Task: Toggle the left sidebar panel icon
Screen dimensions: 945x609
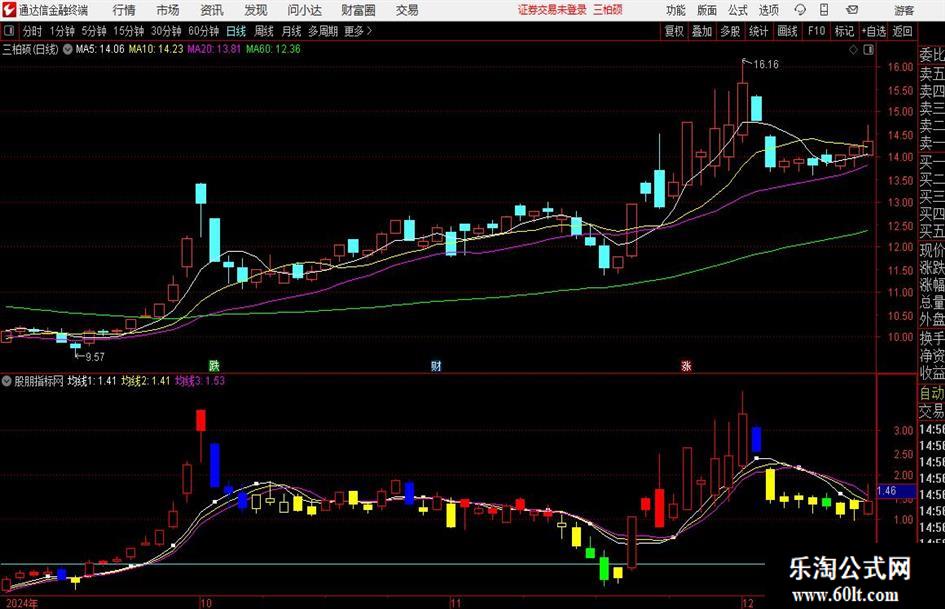Action: [9, 31]
